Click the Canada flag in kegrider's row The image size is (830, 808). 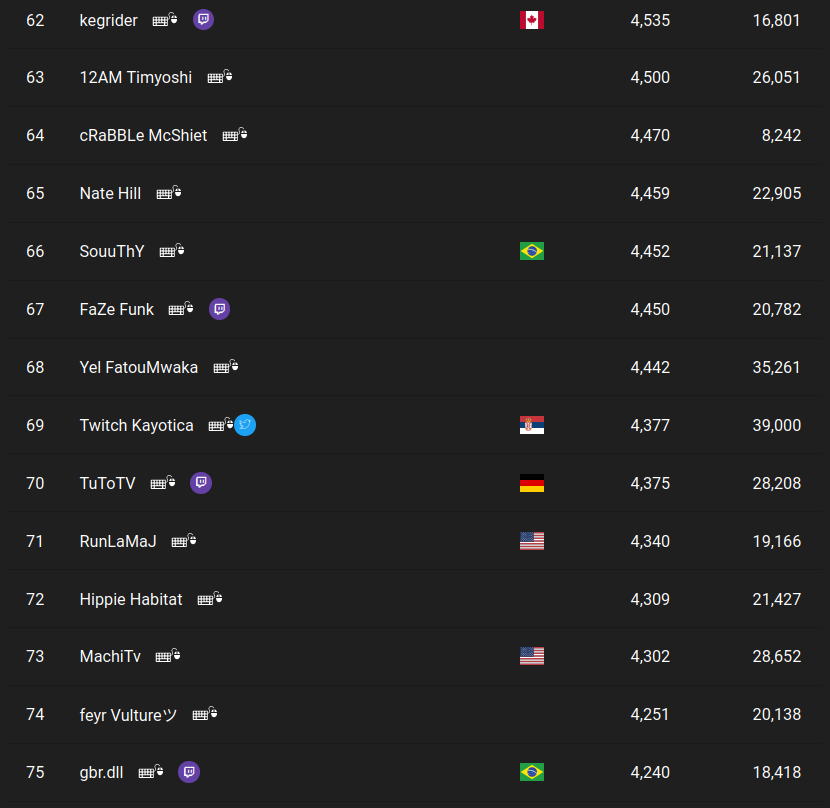pyautogui.click(x=532, y=20)
